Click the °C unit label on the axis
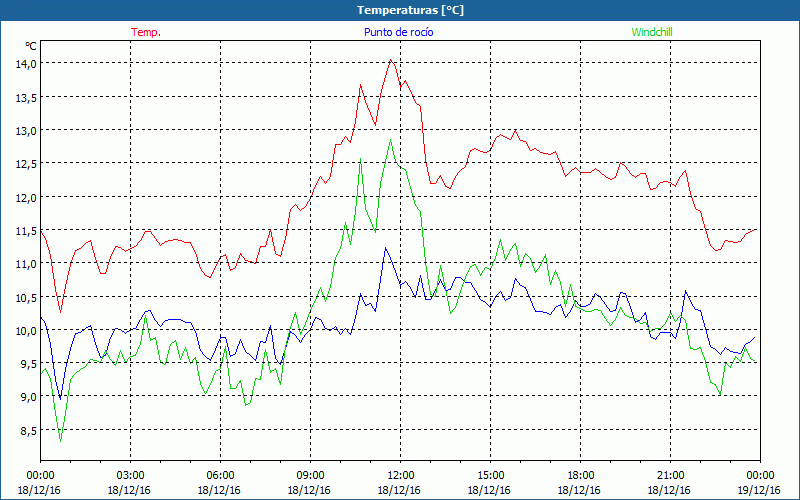Image resolution: width=800 pixels, height=500 pixels. tap(31, 46)
